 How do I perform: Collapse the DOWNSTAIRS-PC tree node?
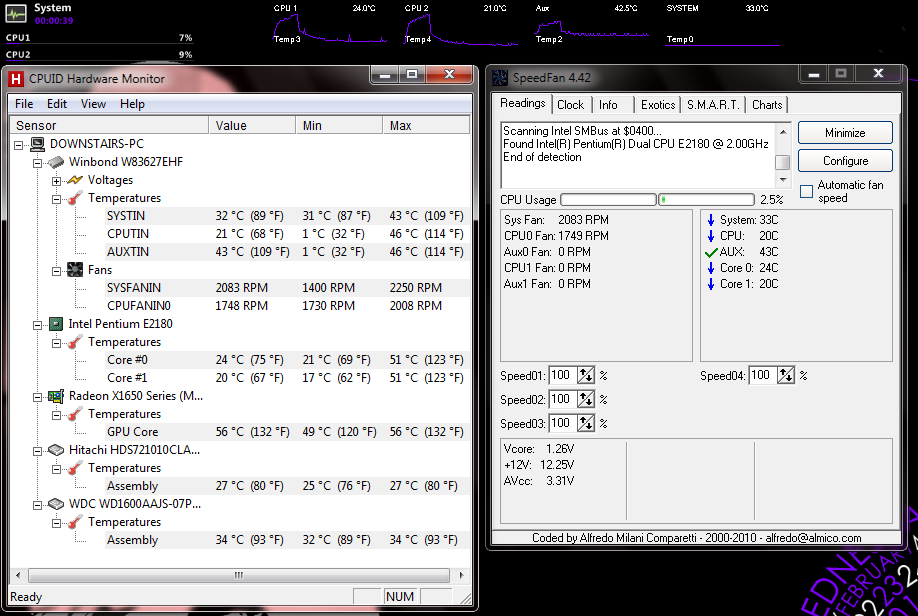[18, 145]
